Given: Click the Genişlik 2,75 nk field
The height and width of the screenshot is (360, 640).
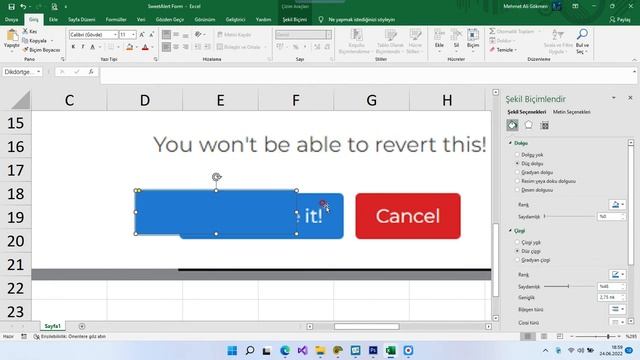Looking at the screenshot, I should (x=611, y=298).
